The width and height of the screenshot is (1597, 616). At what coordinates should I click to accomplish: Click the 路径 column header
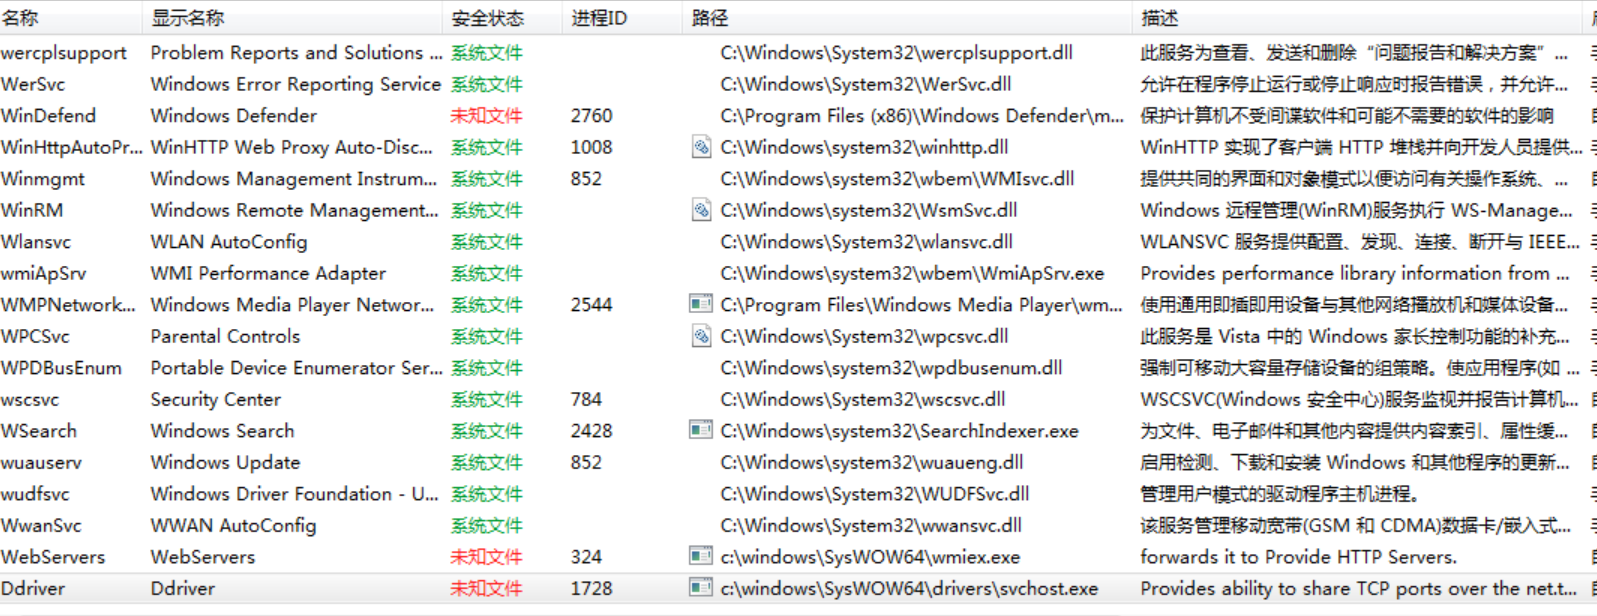point(710,18)
